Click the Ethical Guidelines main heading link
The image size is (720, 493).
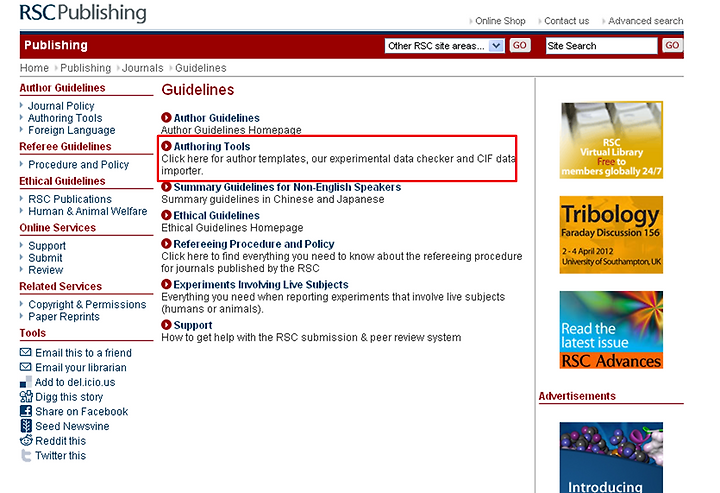(x=216, y=215)
